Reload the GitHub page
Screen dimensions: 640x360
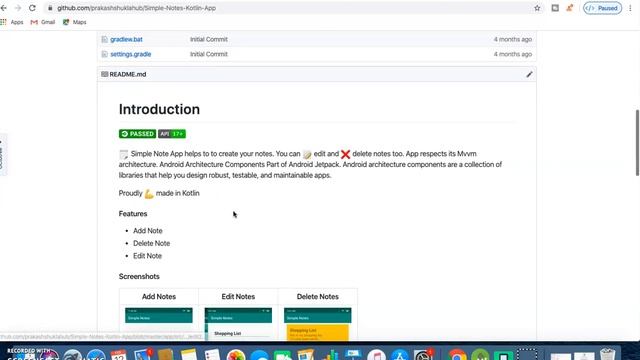pos(32,8)
